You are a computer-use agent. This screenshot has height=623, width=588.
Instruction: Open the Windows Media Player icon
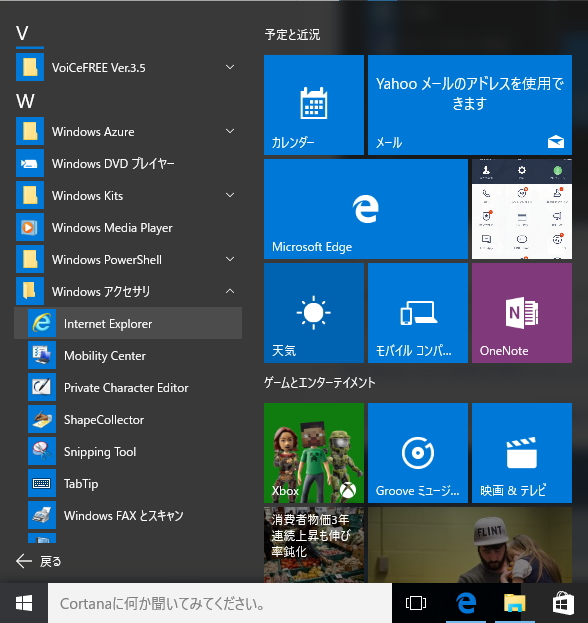pyautogui.click(x=30, y=227)
